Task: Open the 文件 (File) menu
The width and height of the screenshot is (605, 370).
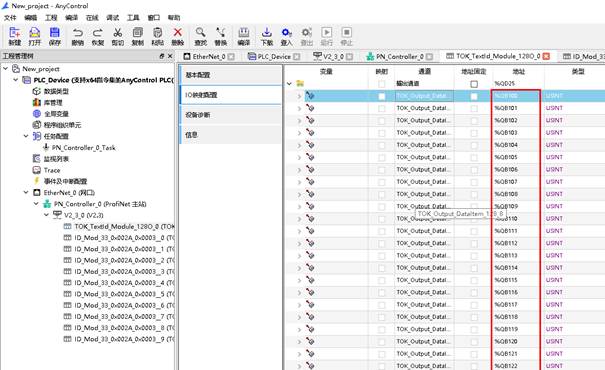Action: click(10, 17)
